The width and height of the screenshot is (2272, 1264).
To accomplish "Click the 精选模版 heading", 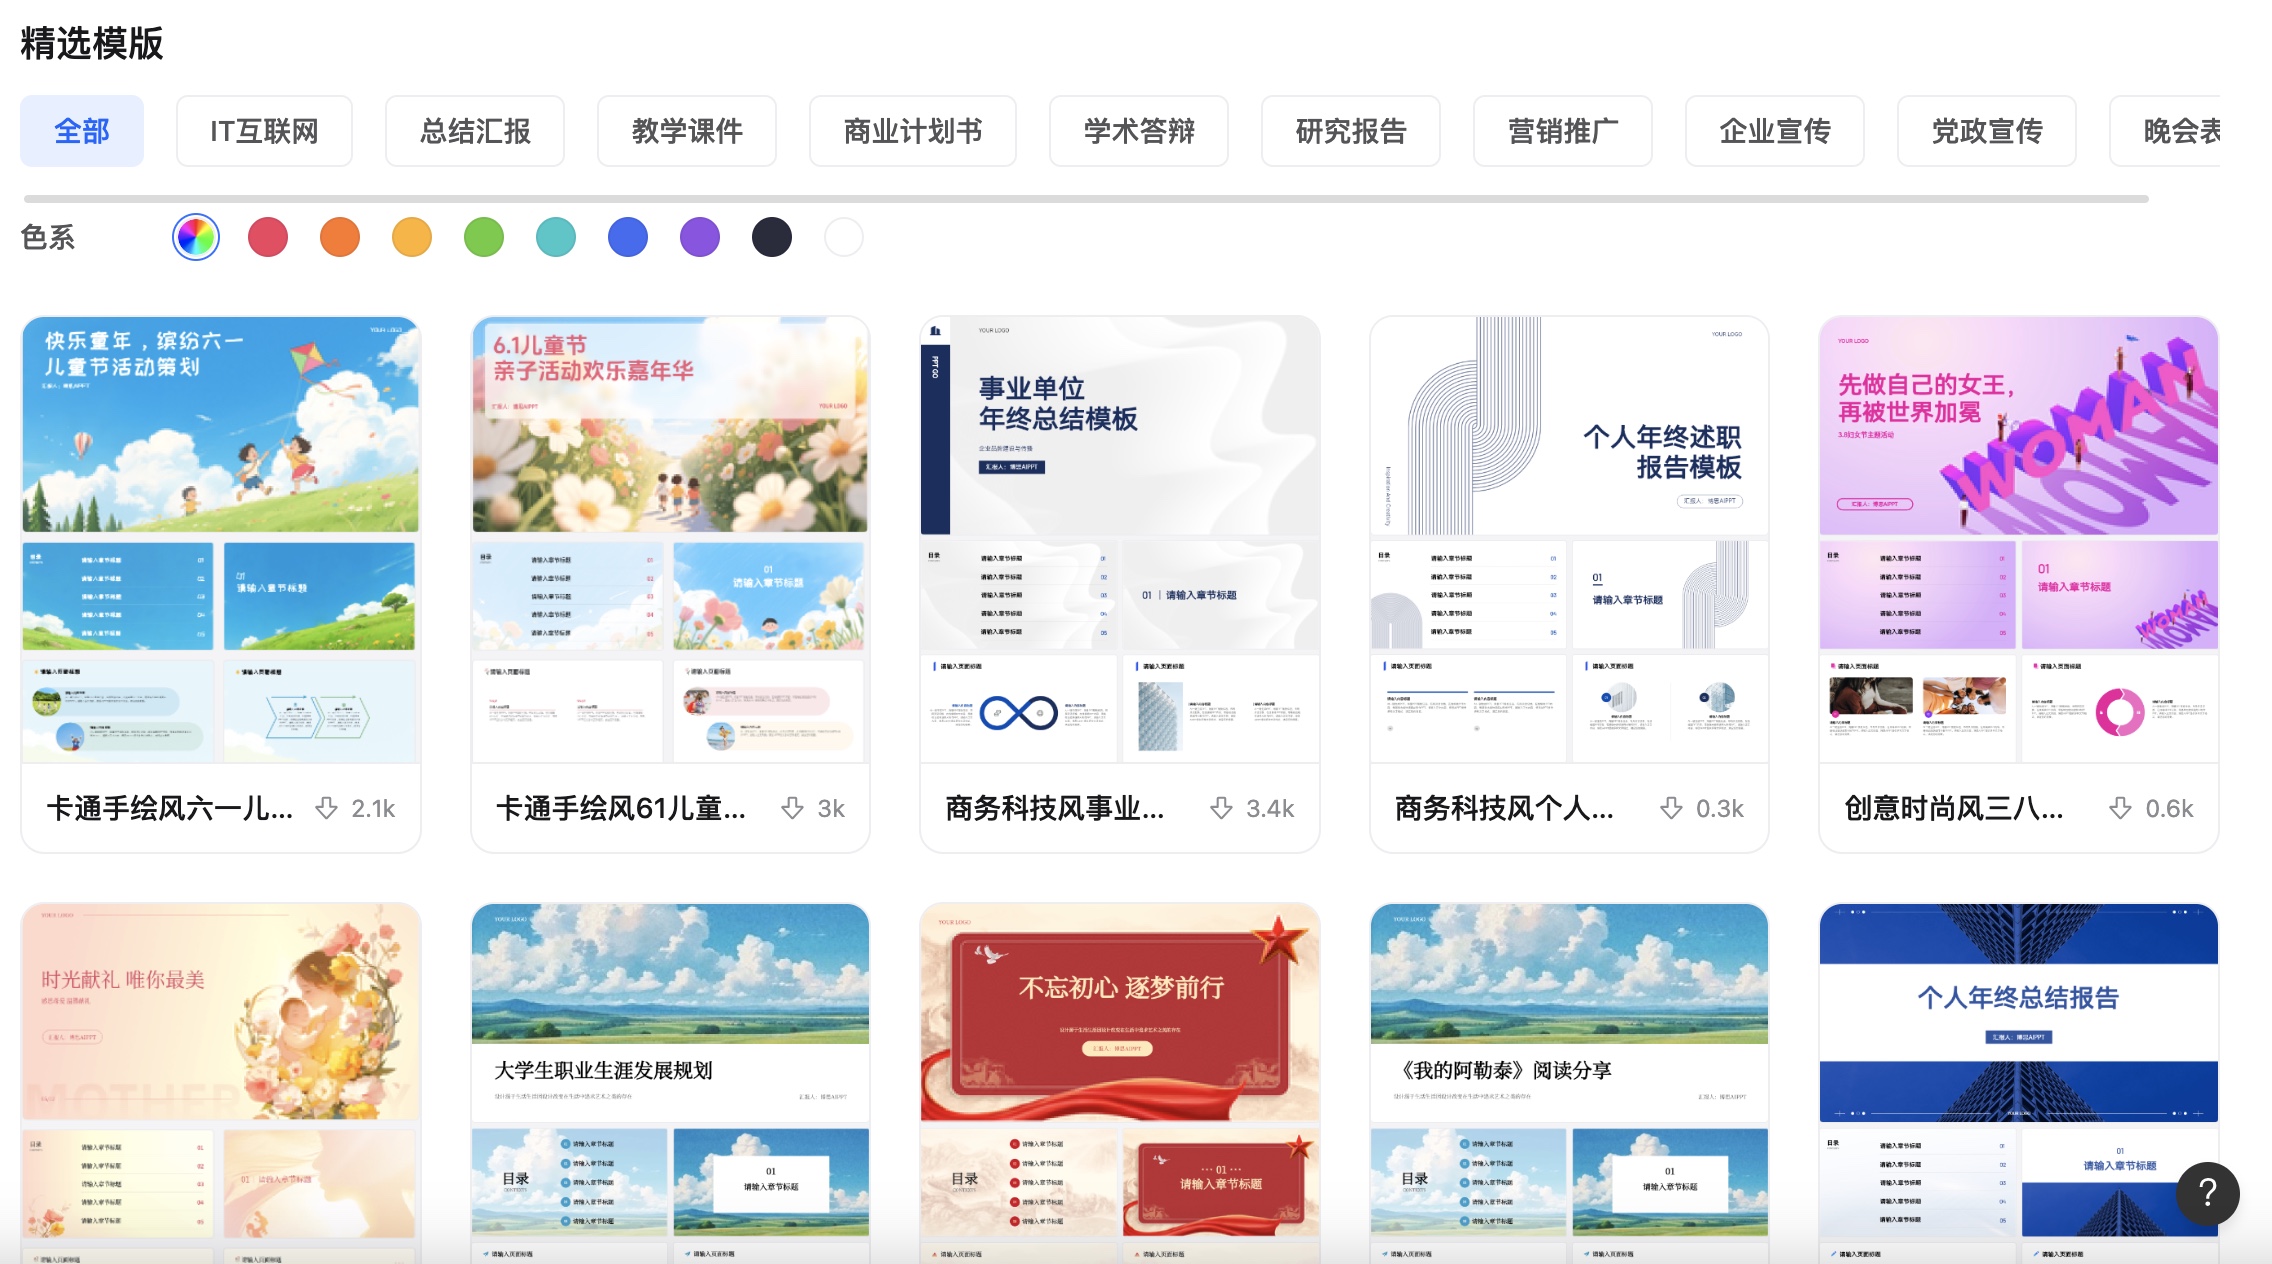I will pyautogui.click(x=92, y=43).
